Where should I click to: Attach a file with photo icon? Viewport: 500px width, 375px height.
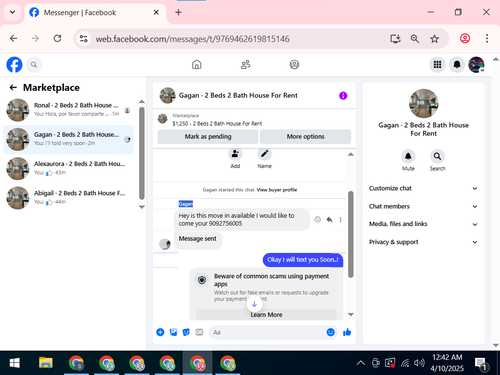pos(173,332)
